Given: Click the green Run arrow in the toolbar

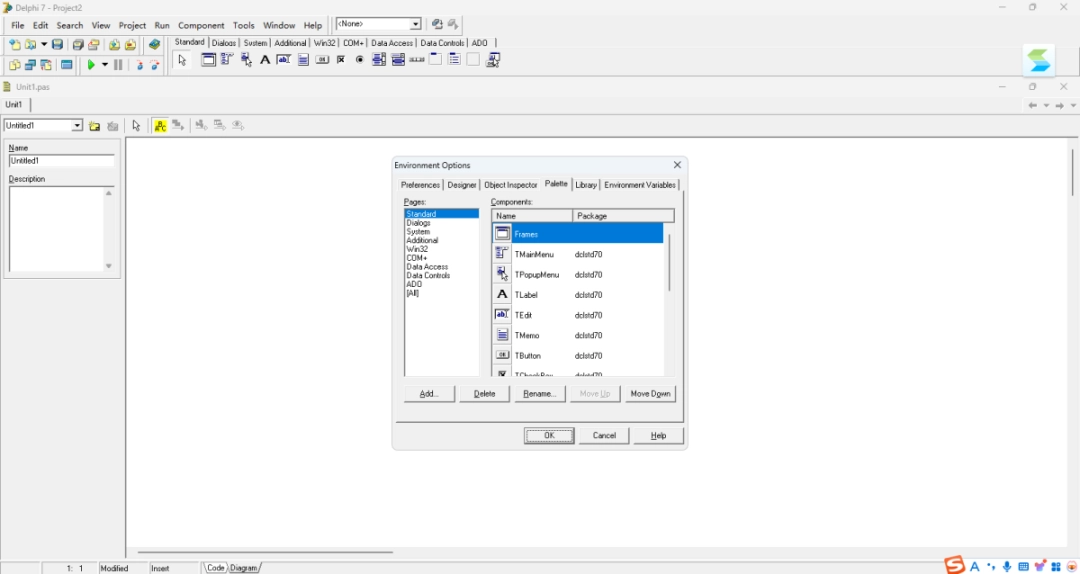Looking at the screenshot, I should coord(91,65).
